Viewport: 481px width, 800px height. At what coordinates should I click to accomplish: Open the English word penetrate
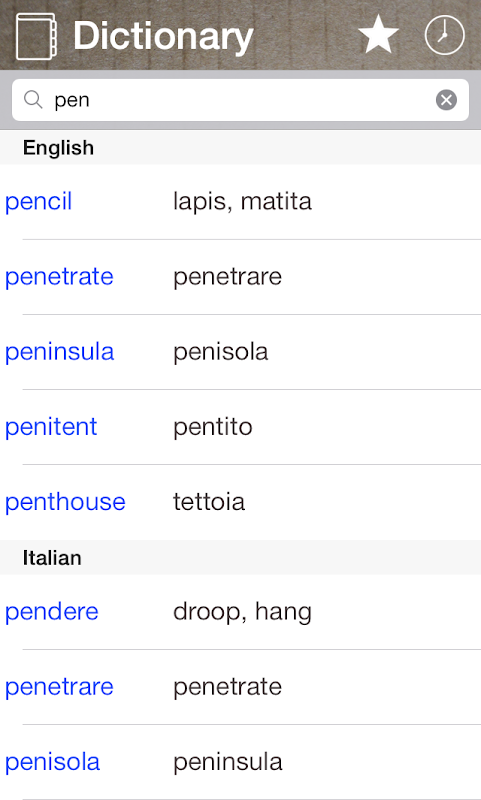click(59, 277)
